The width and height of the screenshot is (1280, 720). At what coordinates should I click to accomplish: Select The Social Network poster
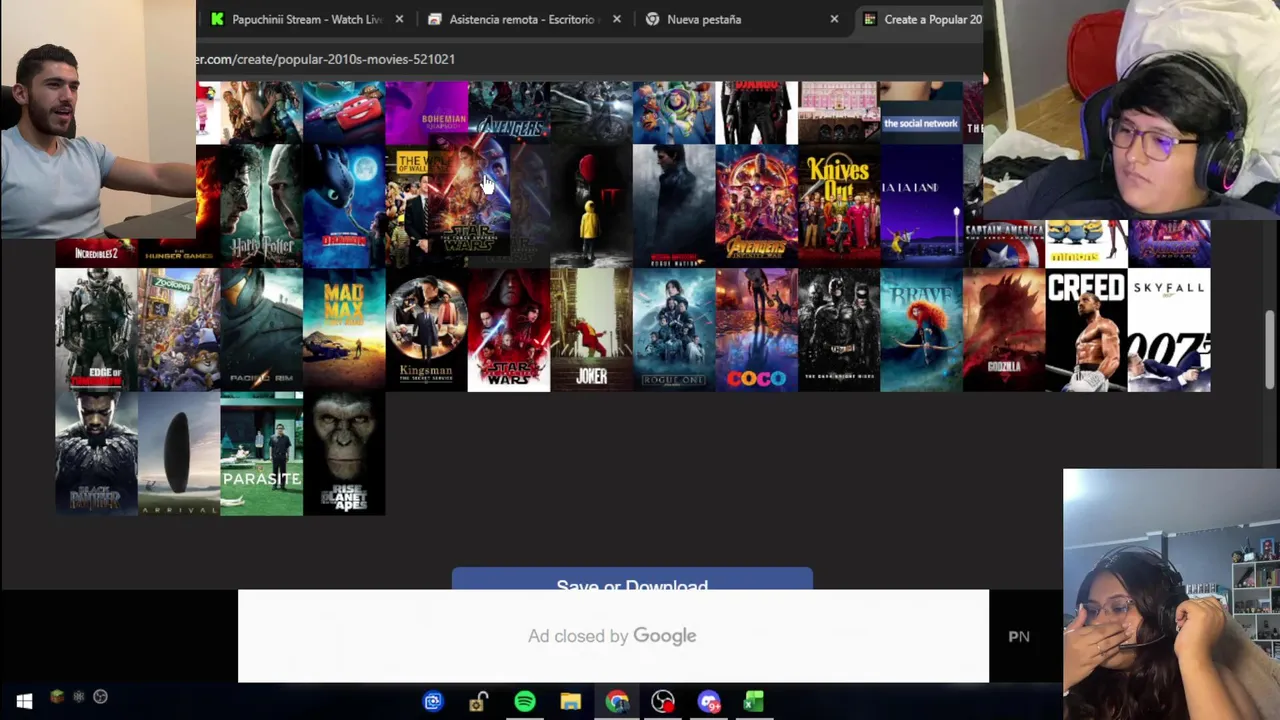(x=921, y=113)
